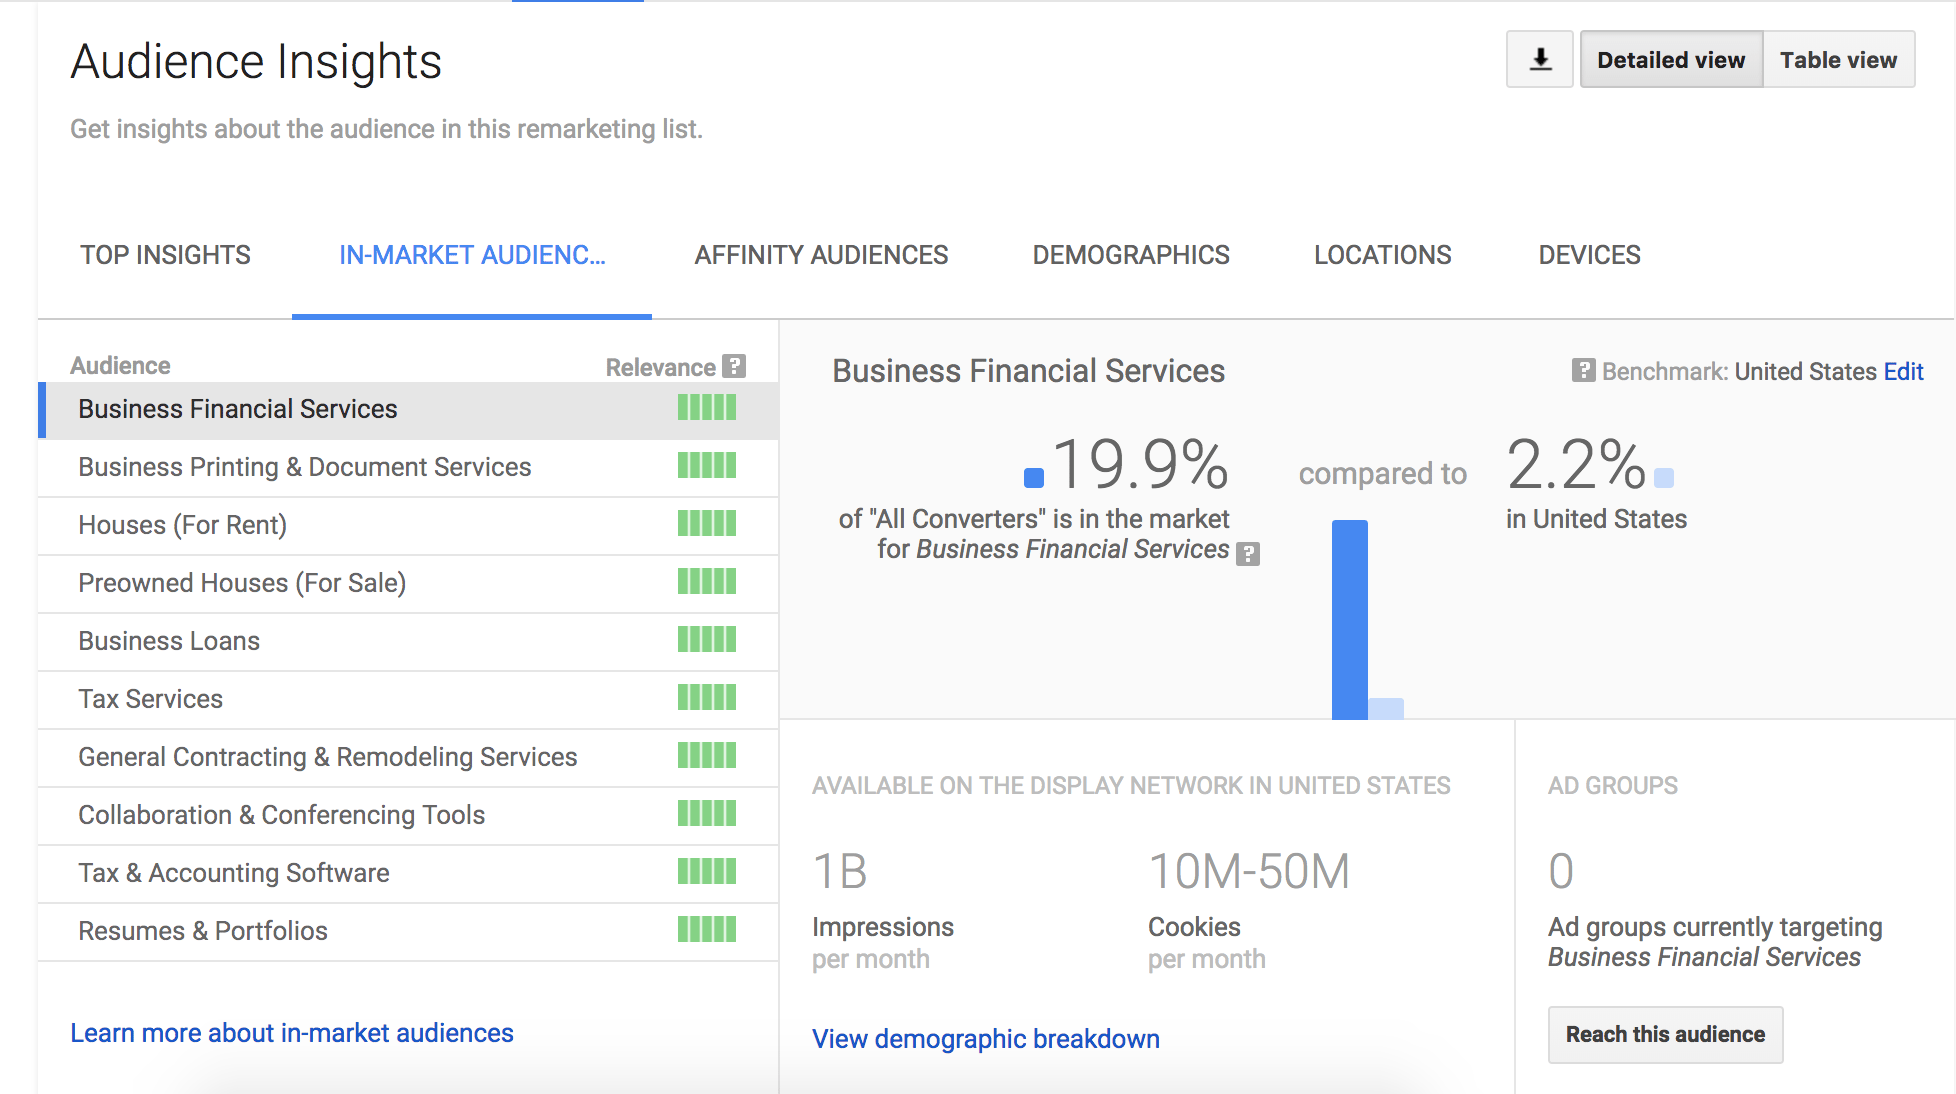
Task: Click the Relevance column help icon
Action: 734,366
